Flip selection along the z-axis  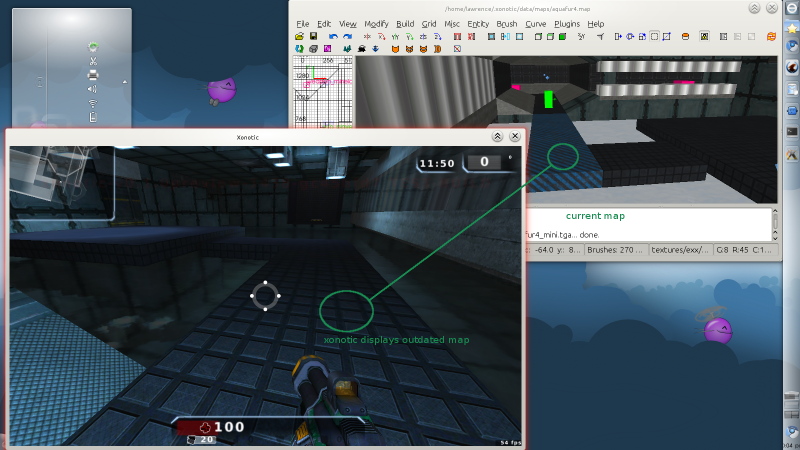[x=423, y=37]
